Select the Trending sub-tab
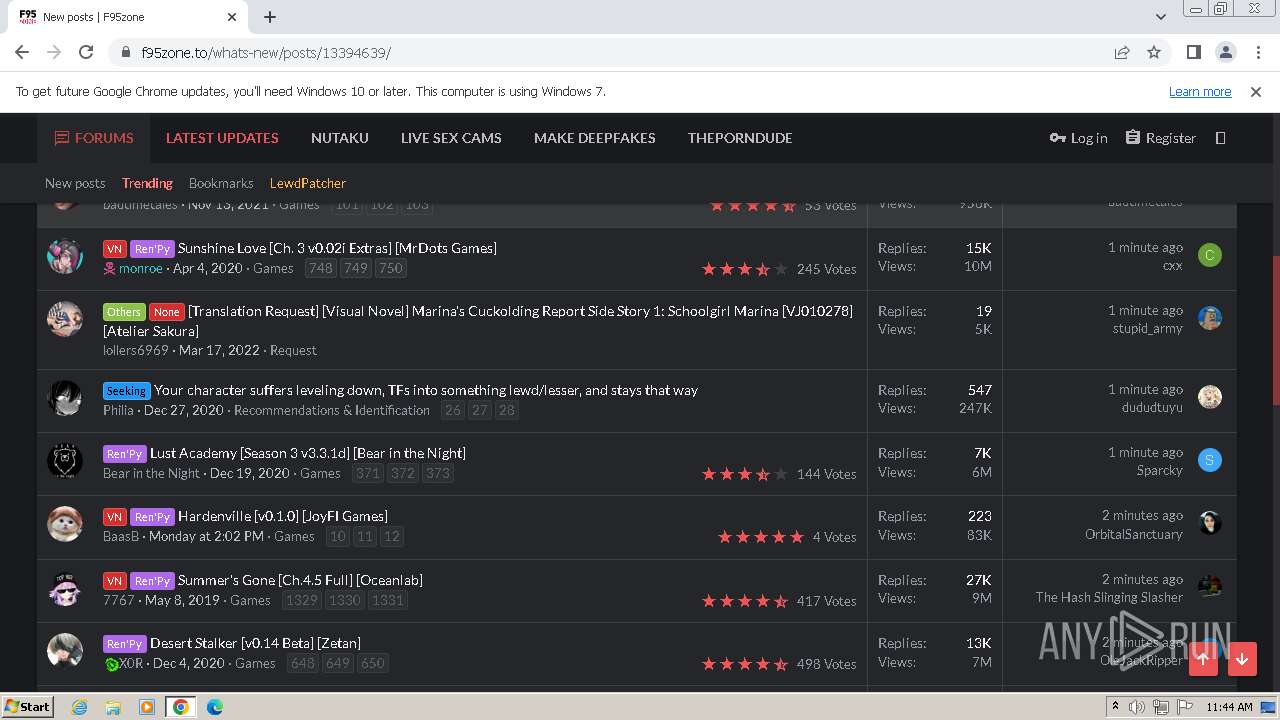The width and height of the screenshot is (1280, 720). click(147, 183)
